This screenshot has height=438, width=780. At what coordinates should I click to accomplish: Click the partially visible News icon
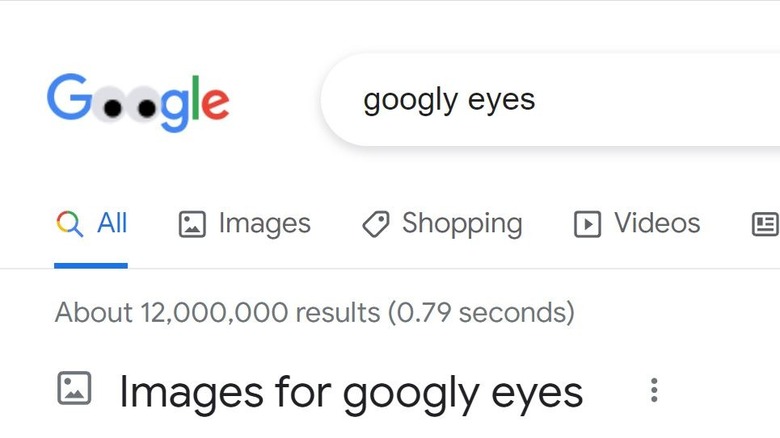pos(765,224)
